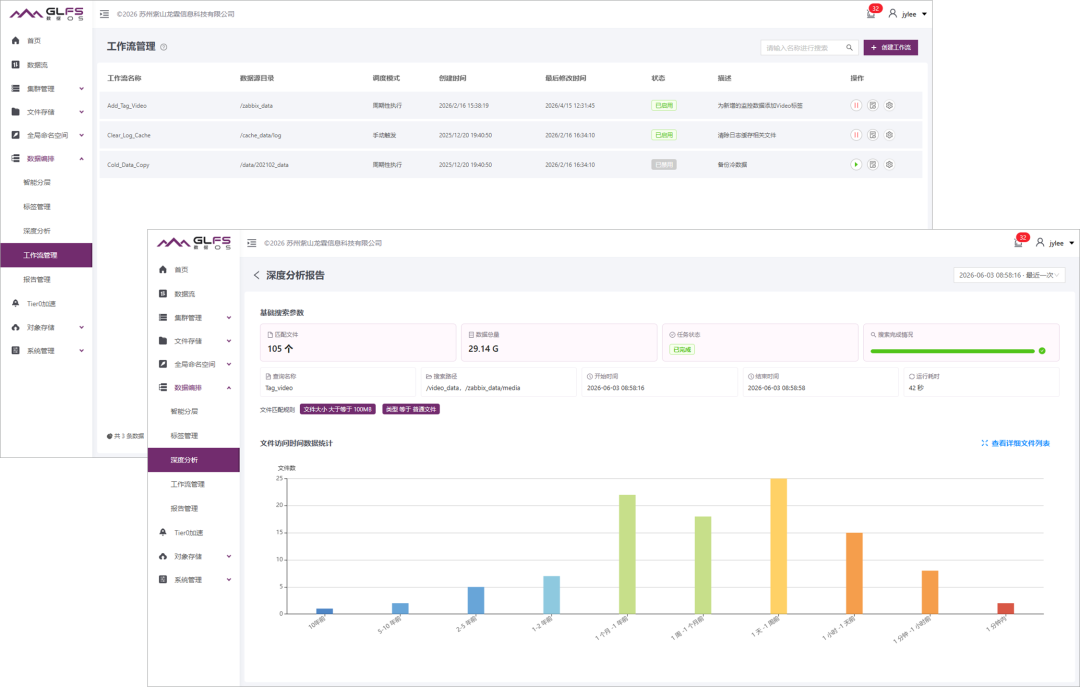Click the search magnifier in workflow search box
Viewport: 1080px width, 687px height.
click(849, 48)
